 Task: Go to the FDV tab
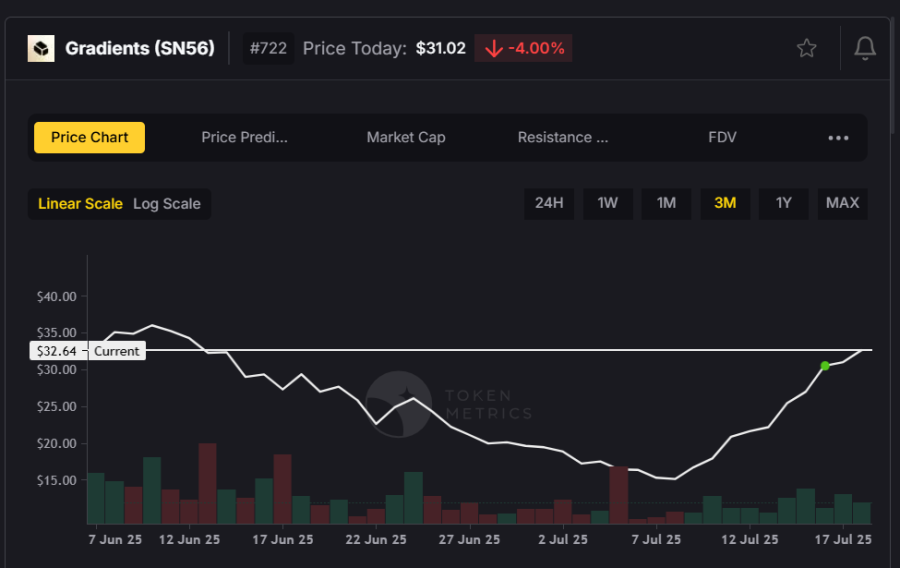click(722, 138)
